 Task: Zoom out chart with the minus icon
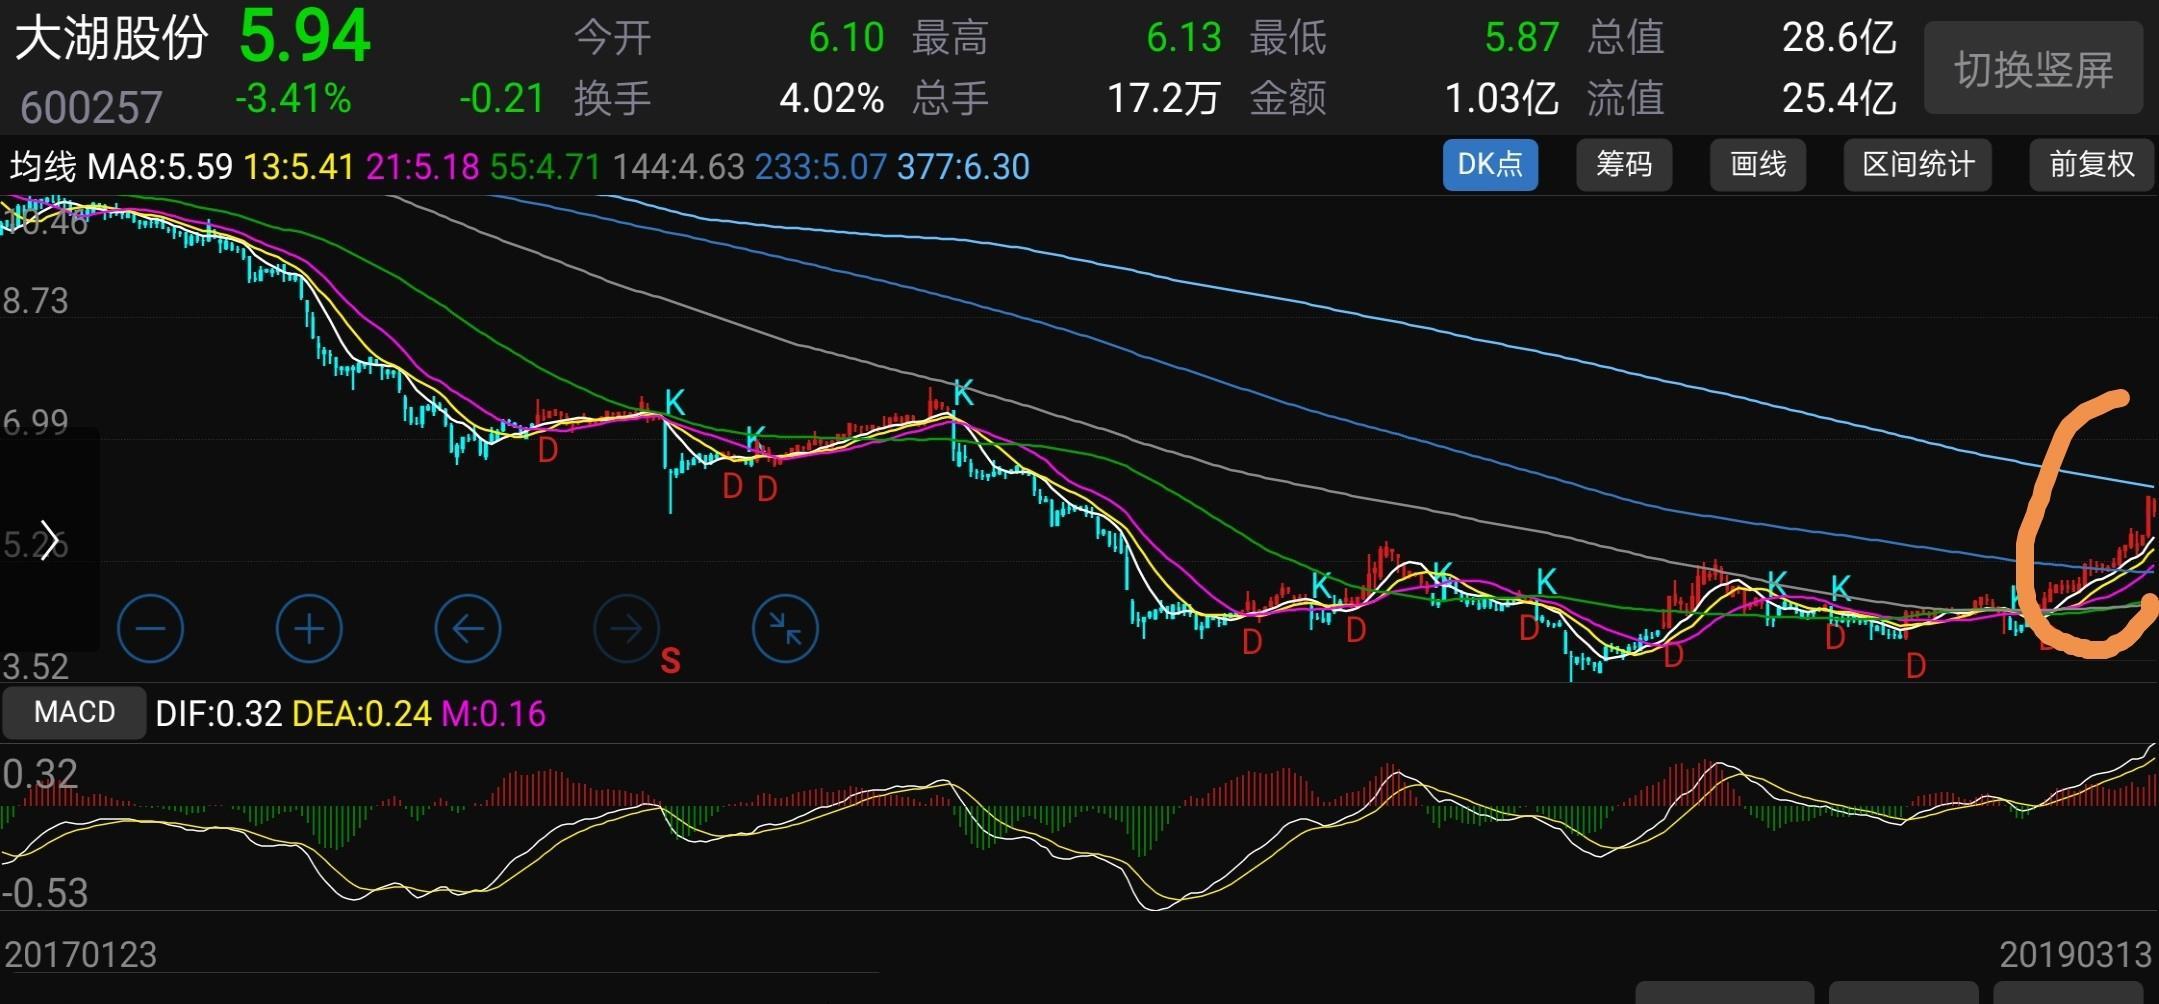[x=150, y=628]
